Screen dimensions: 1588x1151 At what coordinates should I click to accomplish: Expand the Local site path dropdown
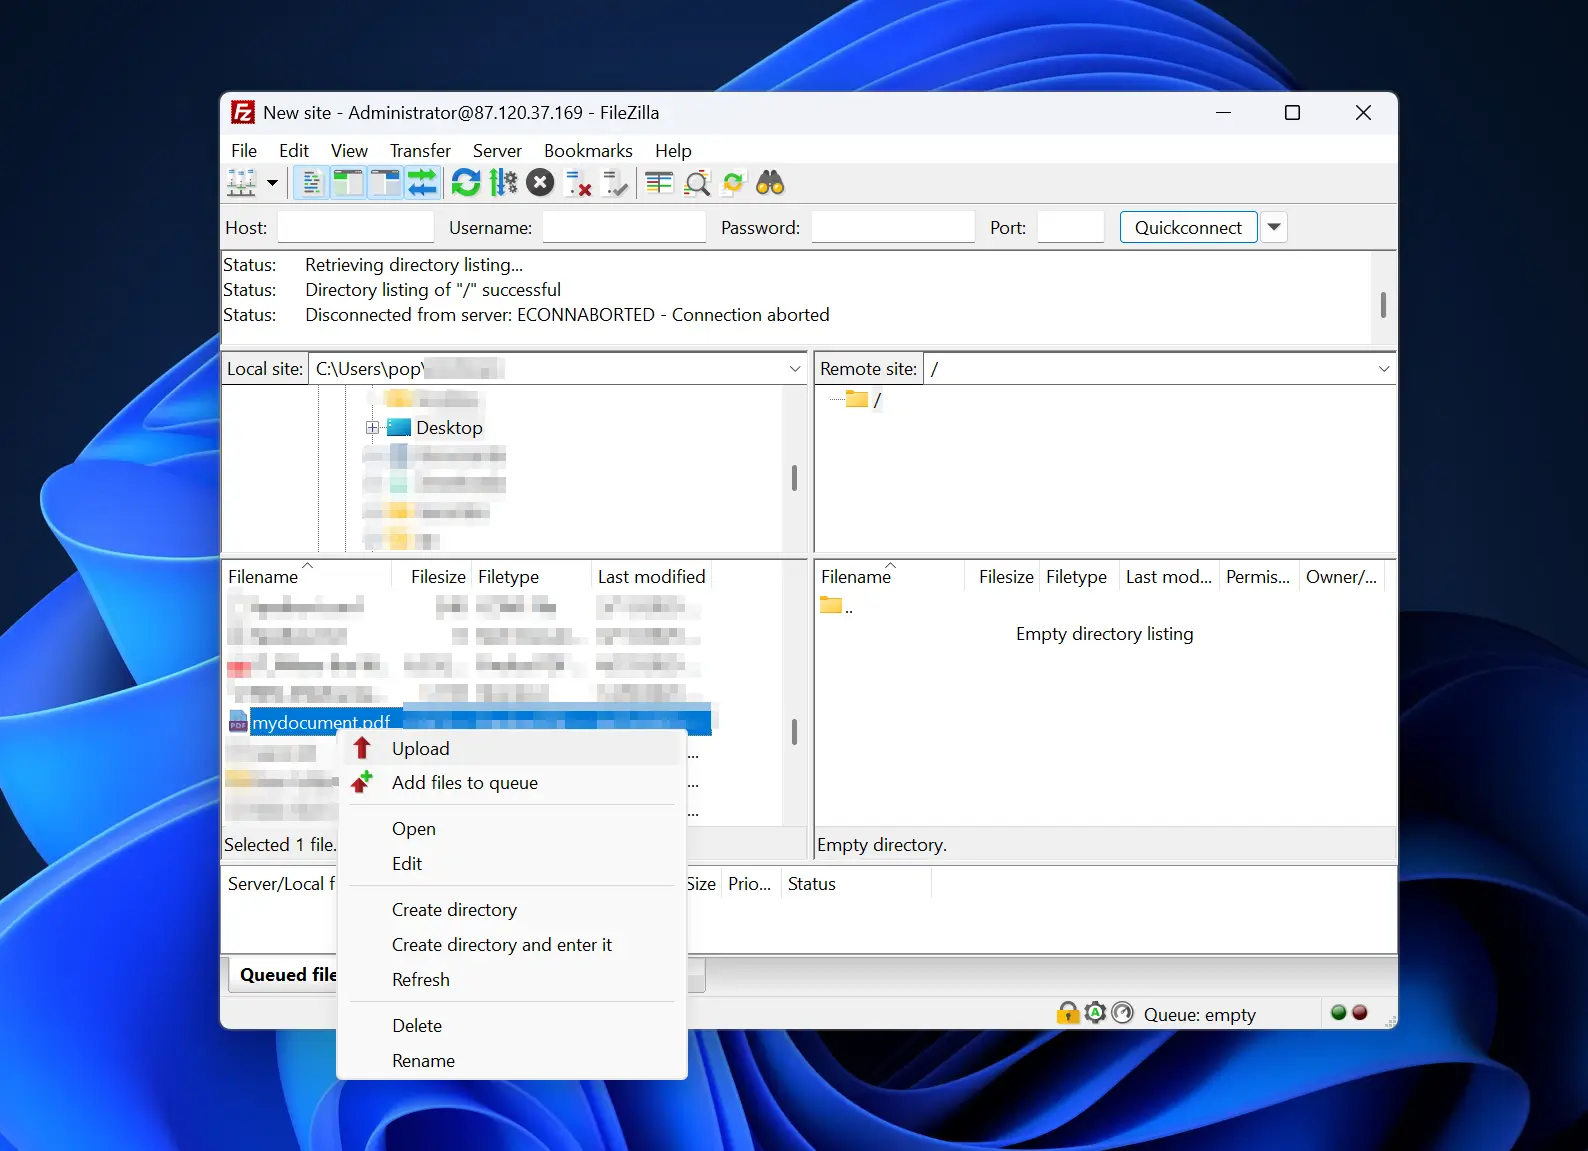795,369
